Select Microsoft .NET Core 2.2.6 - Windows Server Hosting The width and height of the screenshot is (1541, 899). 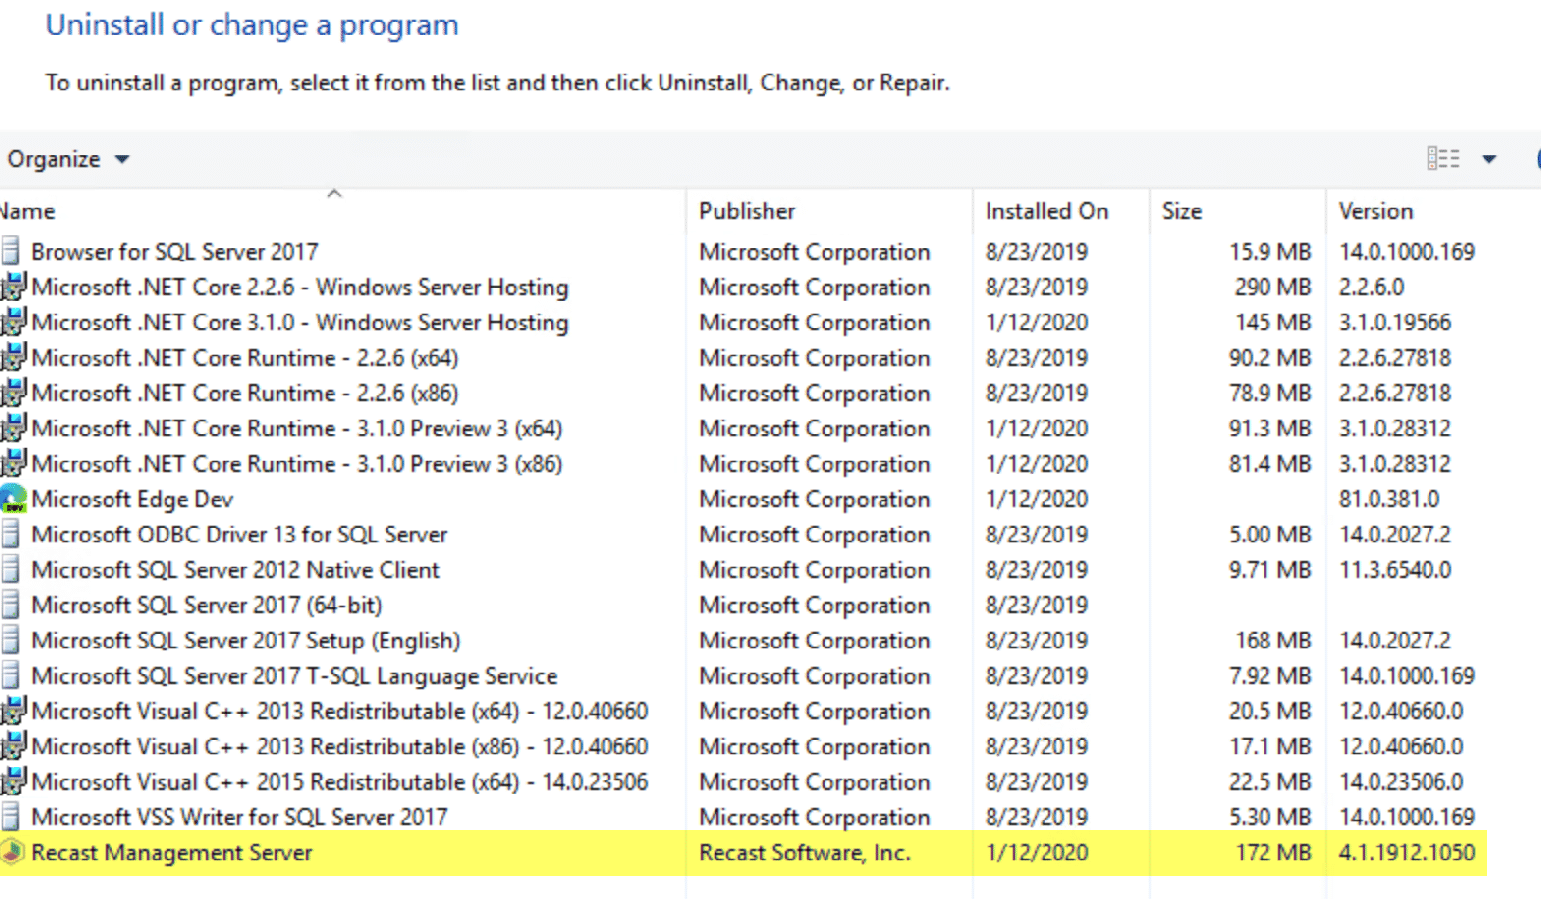(300, 287)
